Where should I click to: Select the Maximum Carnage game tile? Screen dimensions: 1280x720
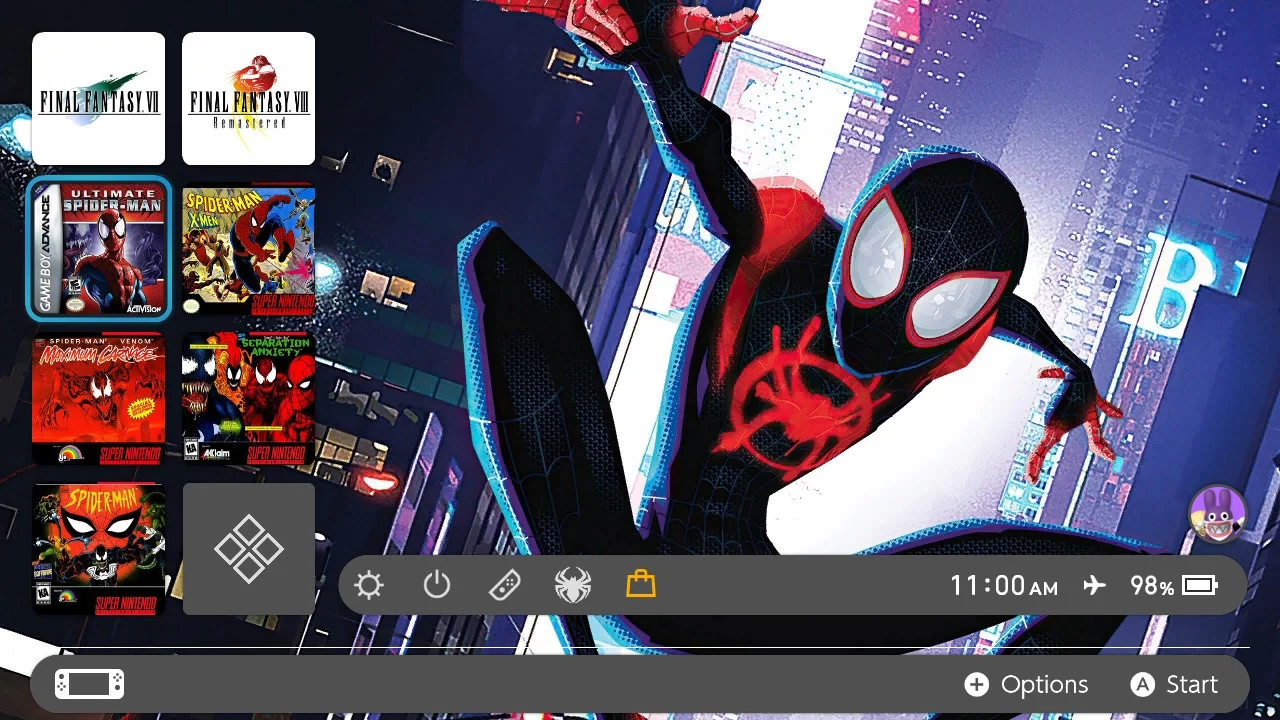[98, 399]
